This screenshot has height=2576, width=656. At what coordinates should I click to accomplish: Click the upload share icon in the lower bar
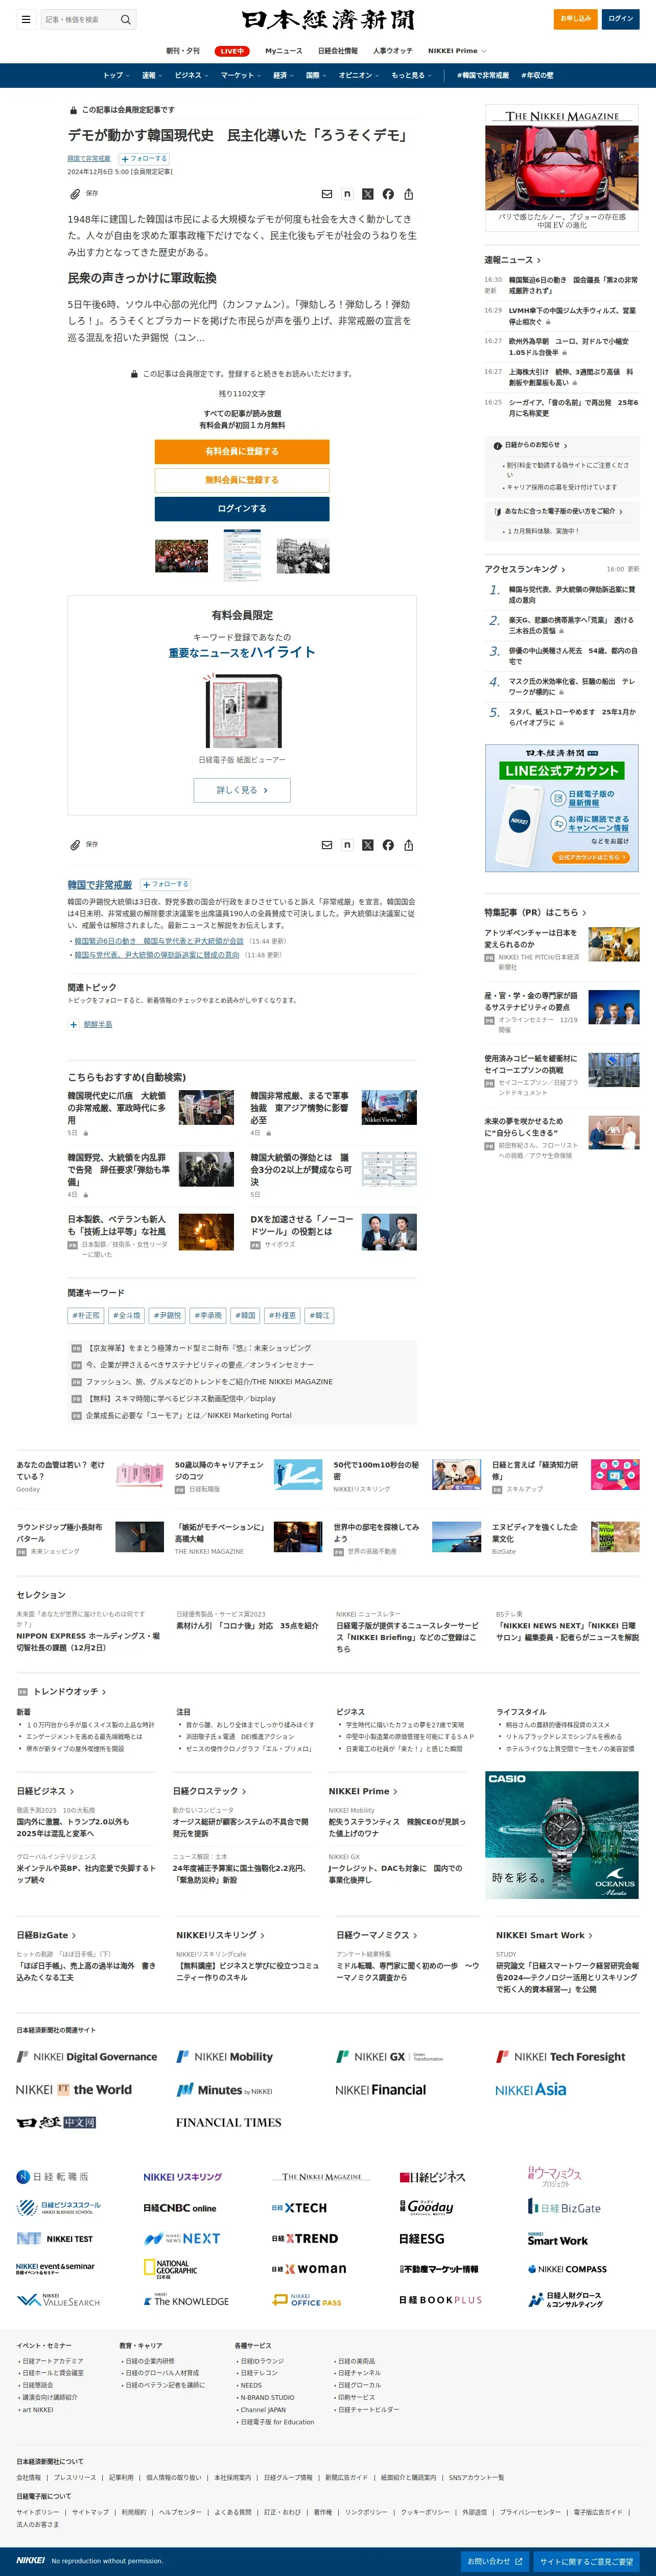click(x=408, y=845)
